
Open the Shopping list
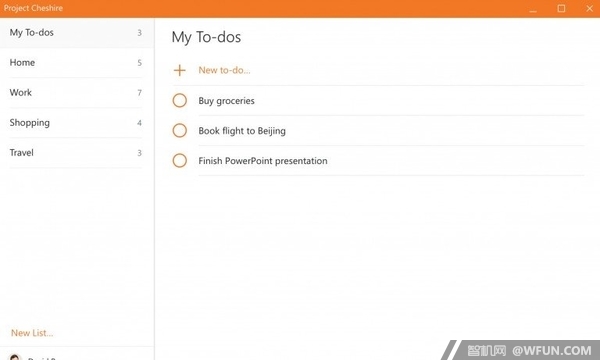pos(77,123)
